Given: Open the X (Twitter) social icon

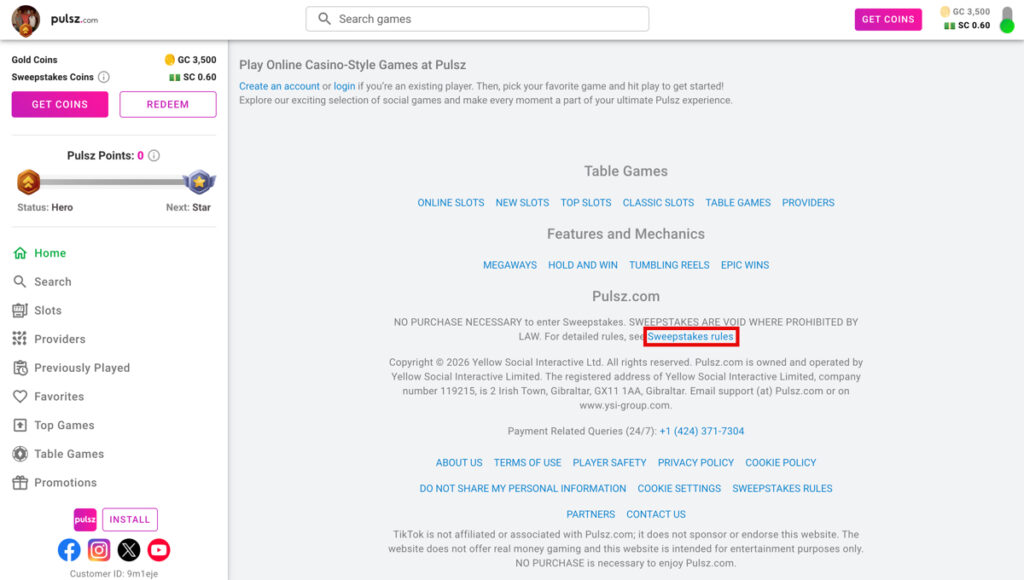Looking at the screenshot, I should (129, 550).
